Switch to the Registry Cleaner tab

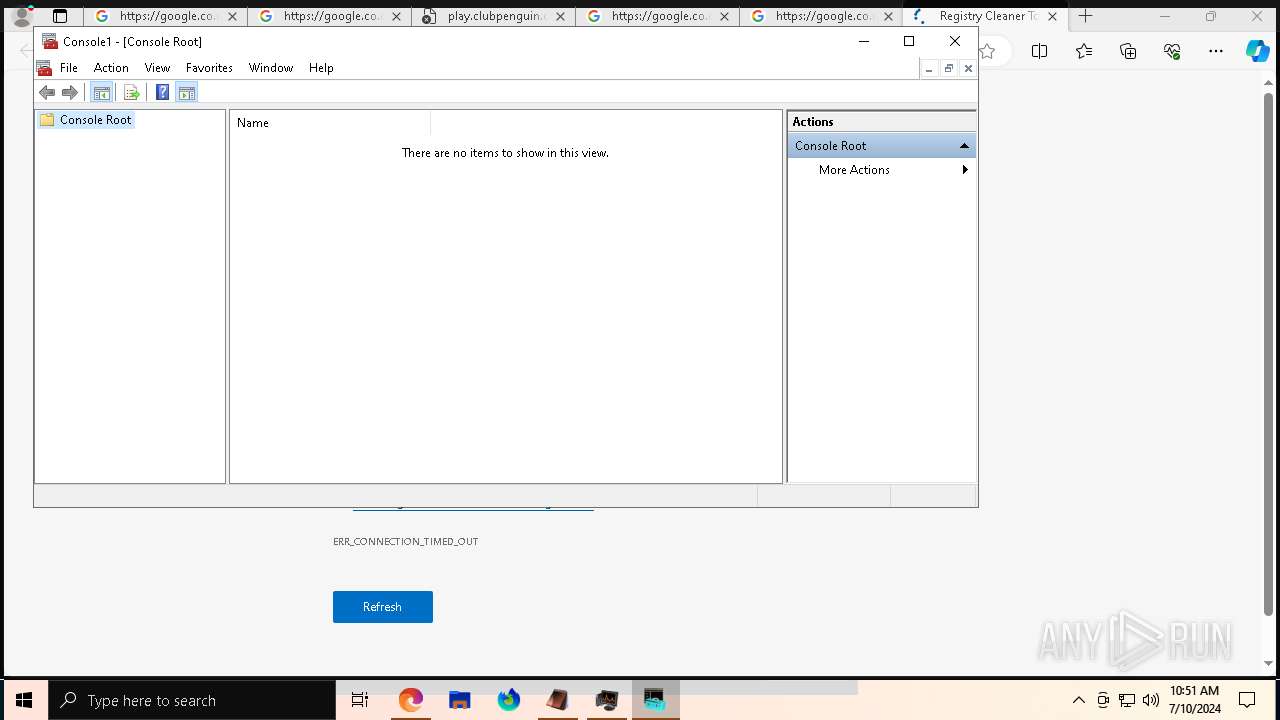tap(985, 16)
